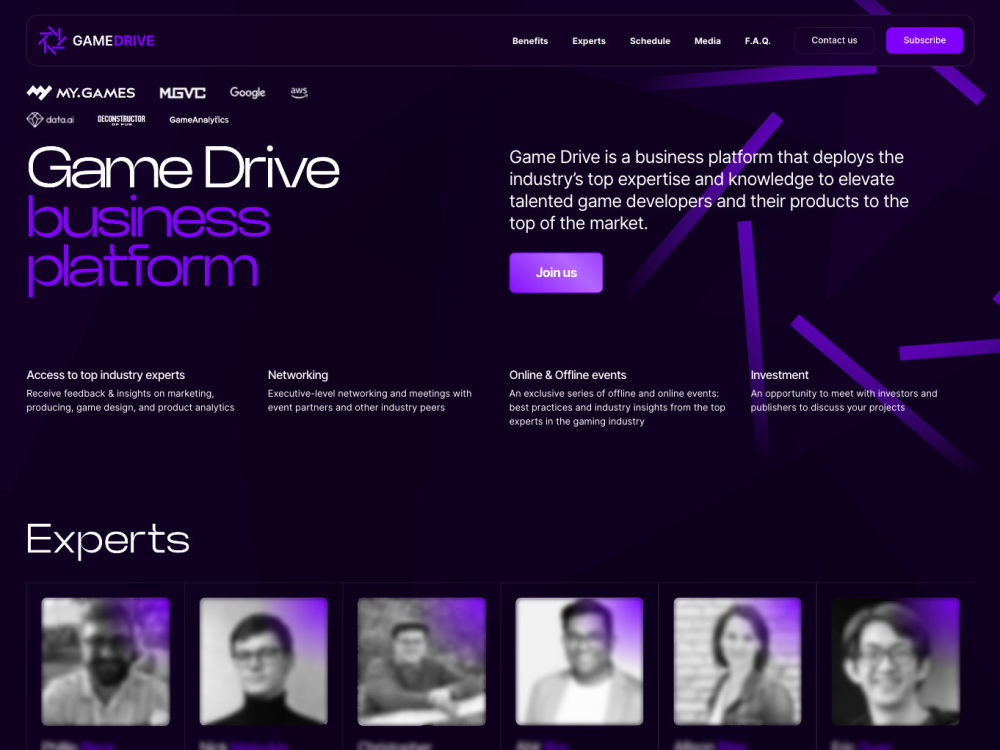Open the Benefits menu item
The image size is (1000, 750).
[x=530, y=41]
